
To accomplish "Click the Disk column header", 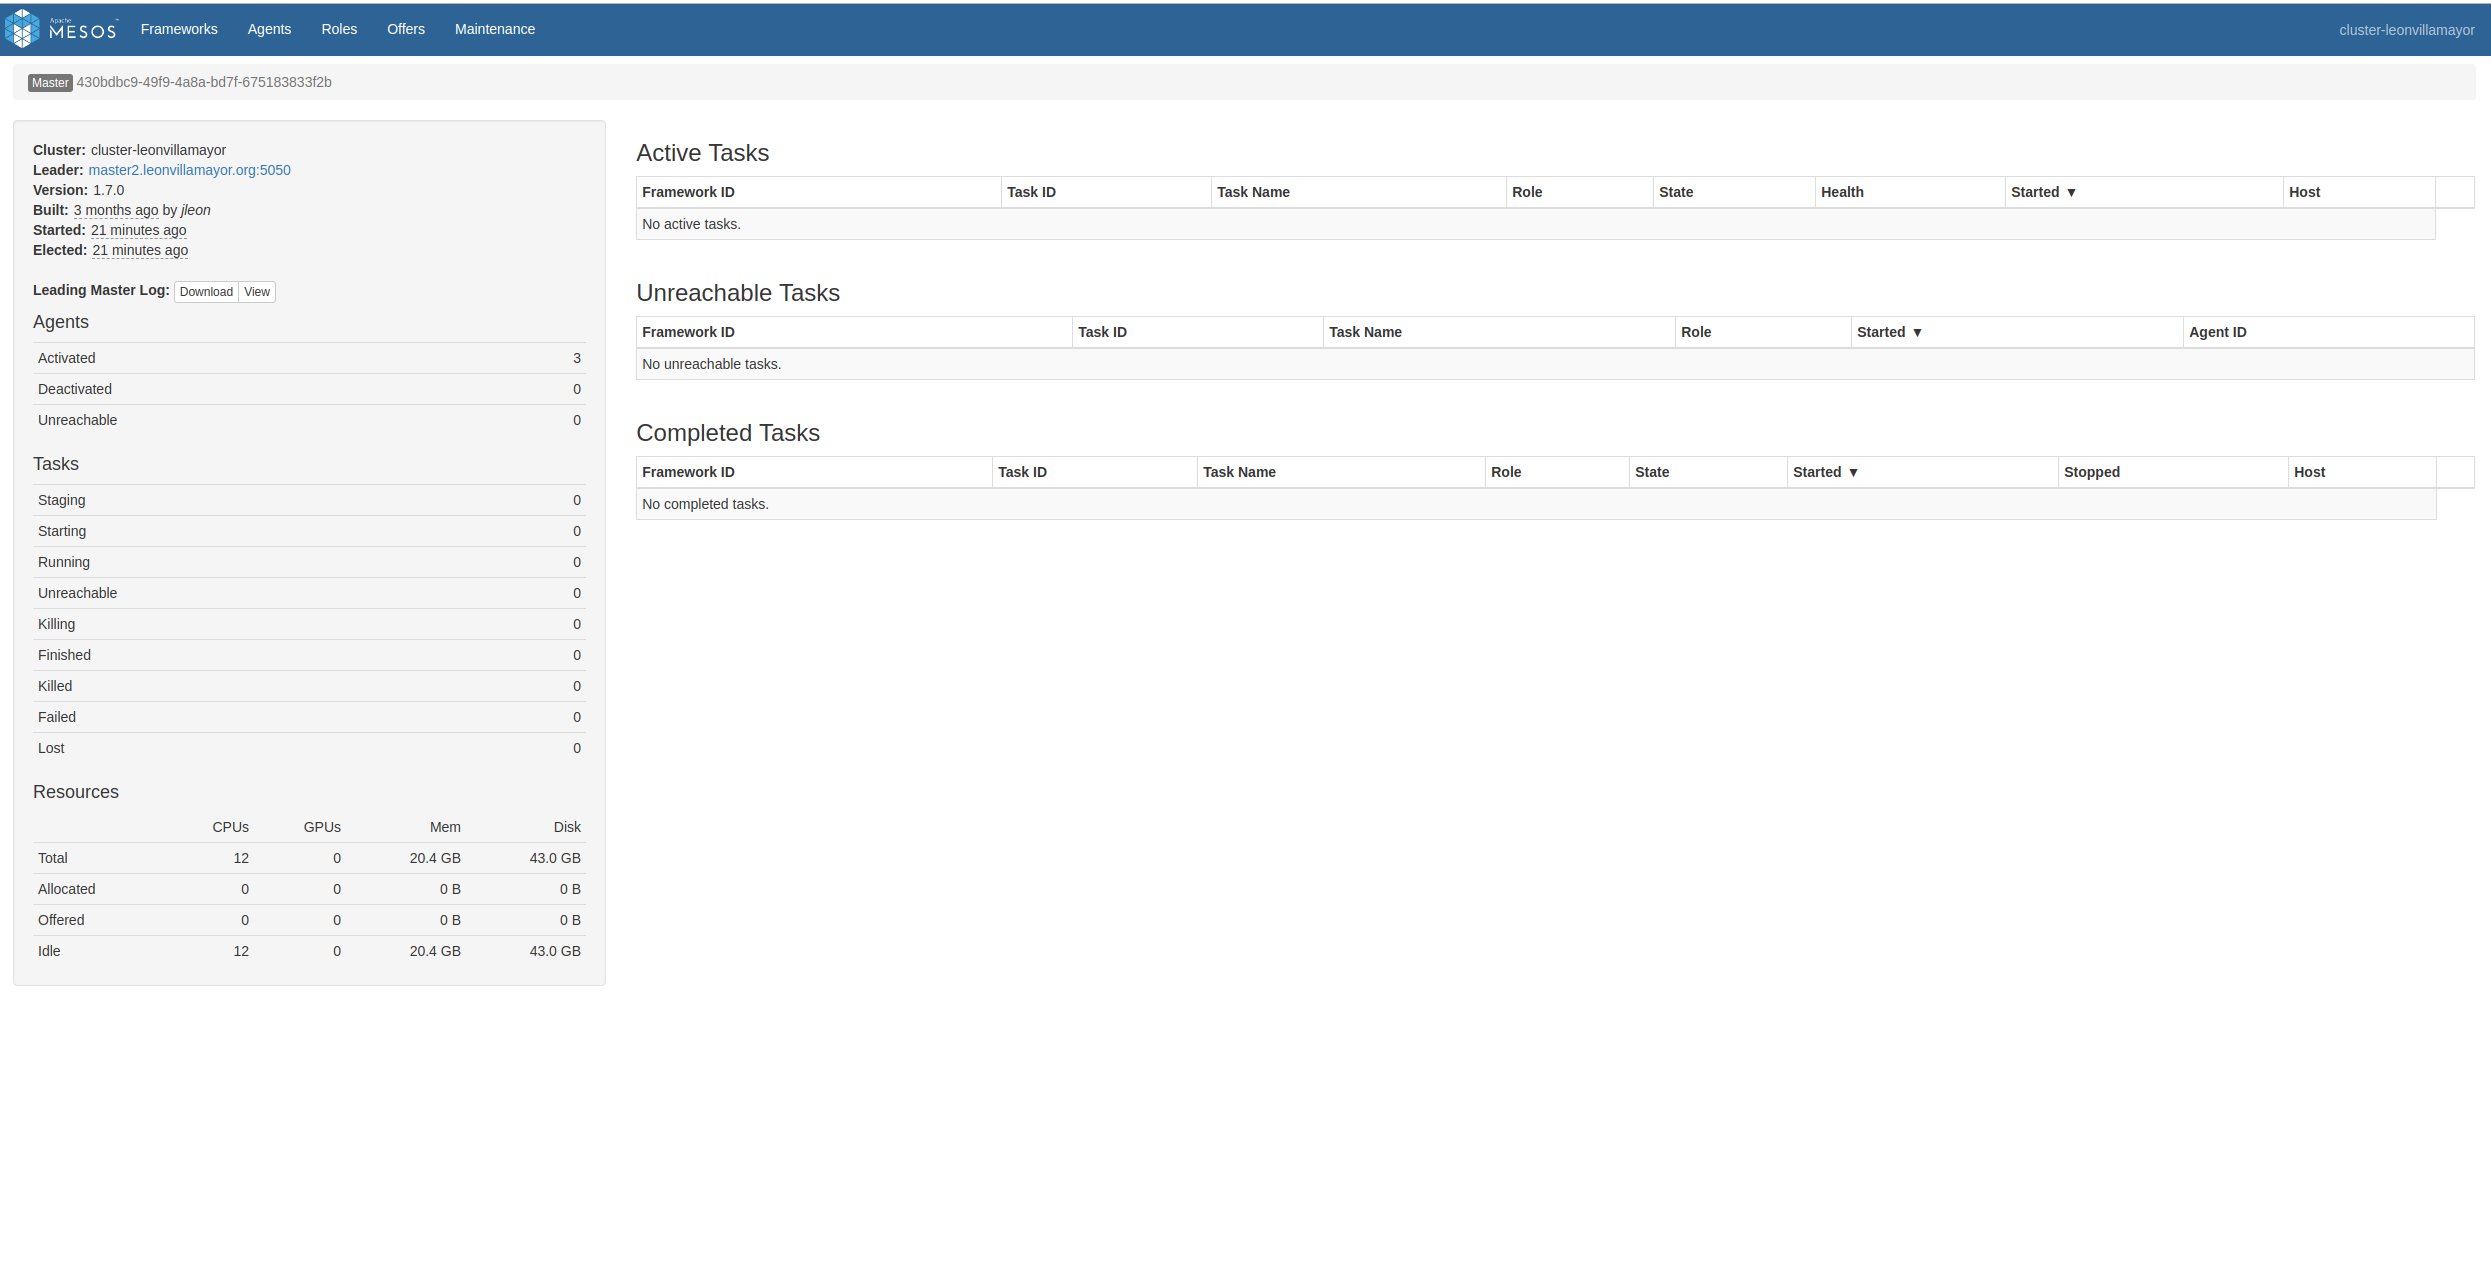I will 567,827.
